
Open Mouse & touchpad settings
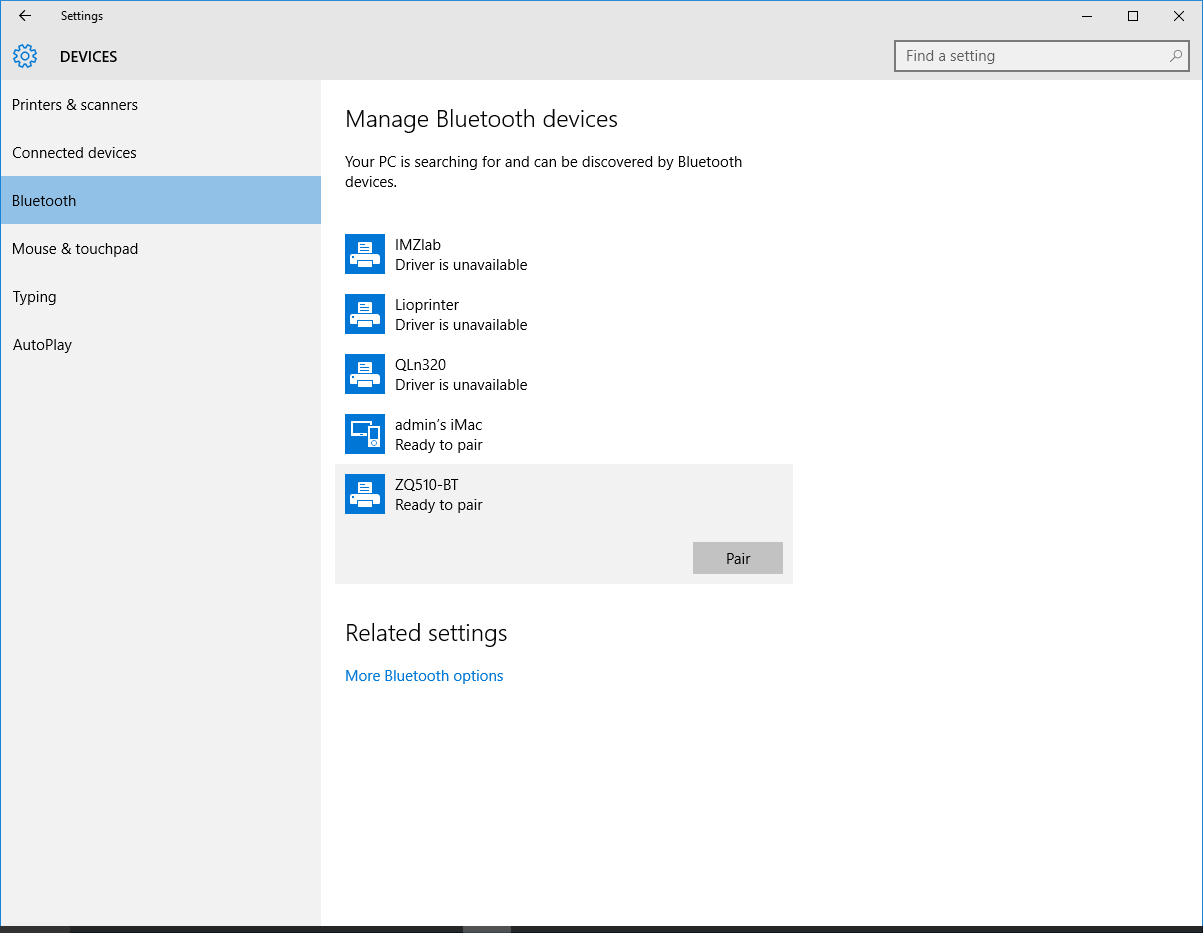pyautogui.click(x=75, y=249)
